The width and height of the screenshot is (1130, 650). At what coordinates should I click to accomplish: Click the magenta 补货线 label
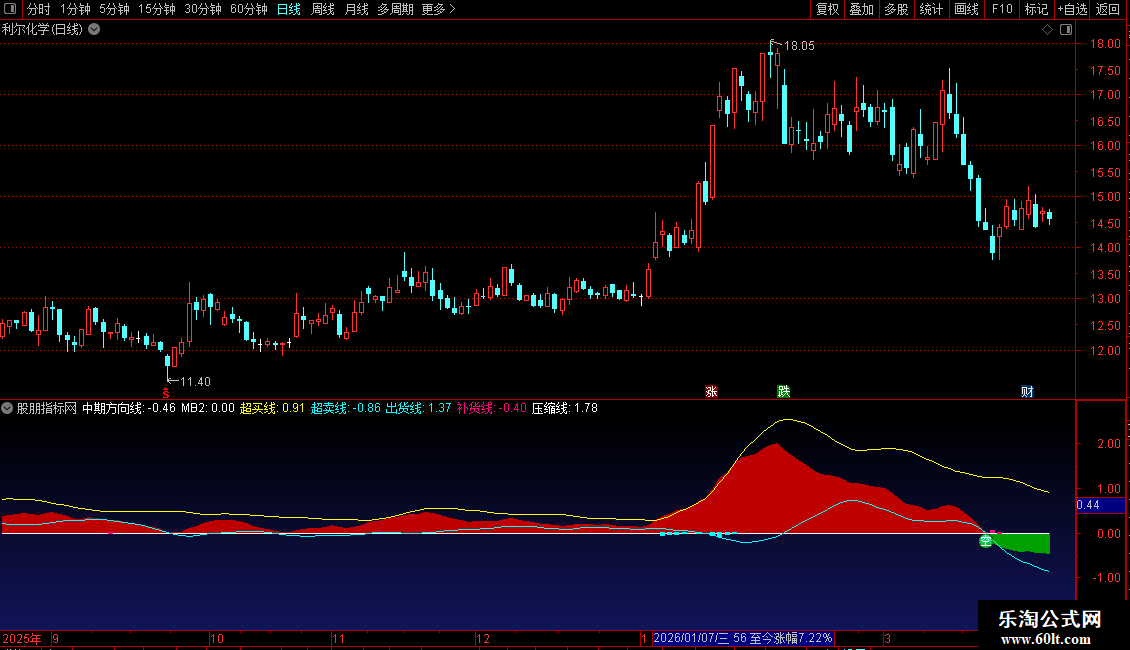(x=491, y=408)
